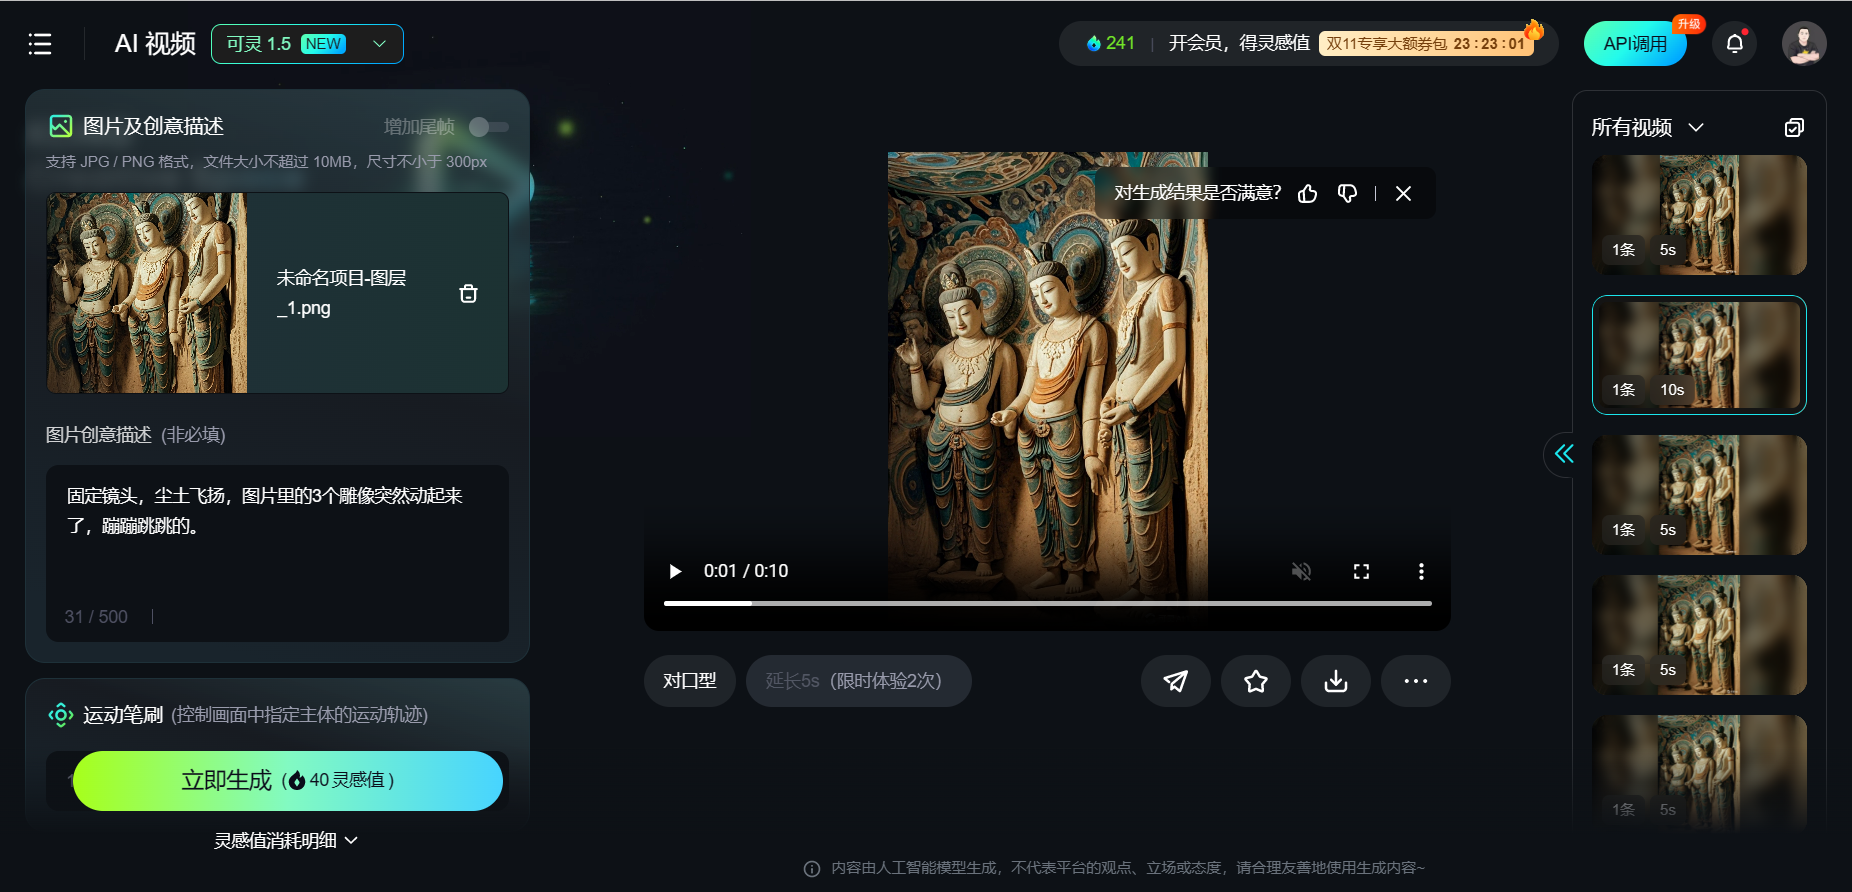The height and width of the screenshot is (892, 1852).
Task: Open the 所有视频 filter dropdown
Action: [1647, 127]
